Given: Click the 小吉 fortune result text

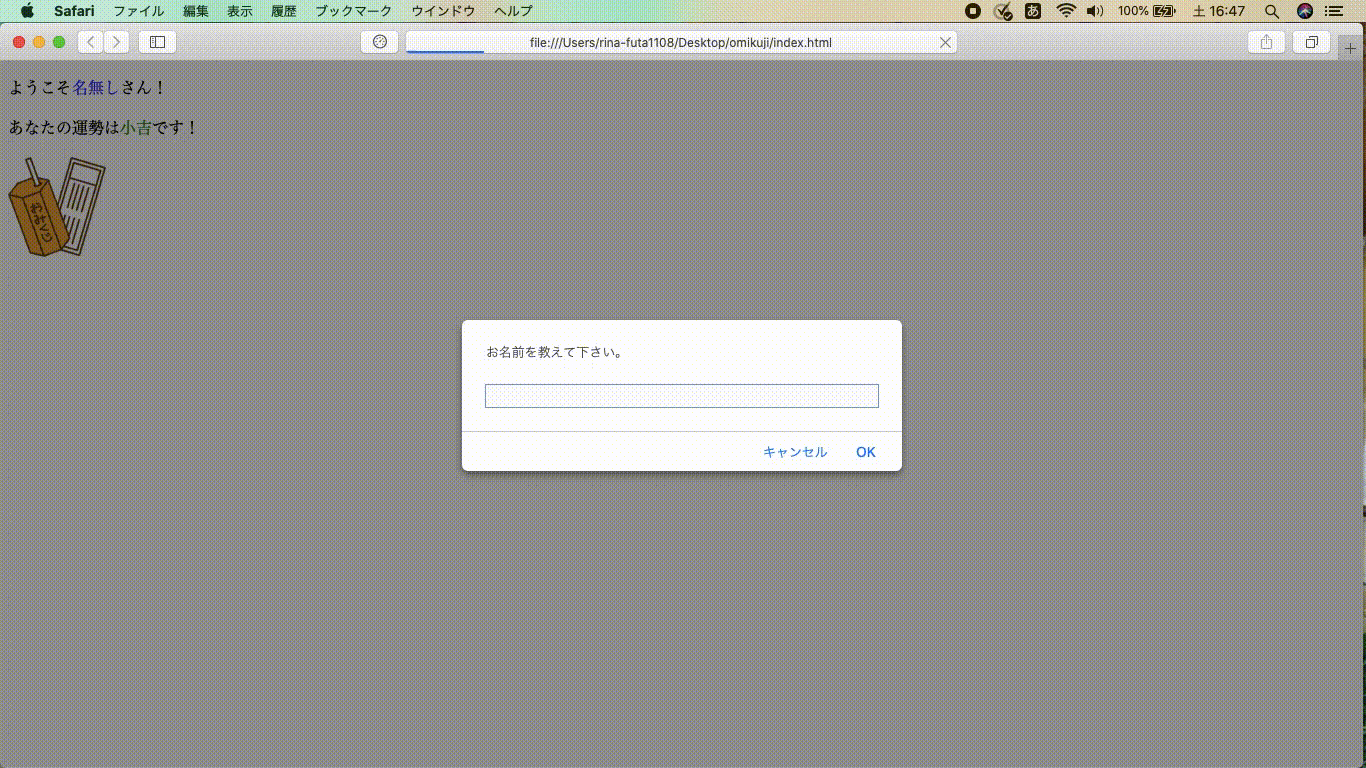Looking at the screenshot, I should pyautogui.click(x=136, y=128).
